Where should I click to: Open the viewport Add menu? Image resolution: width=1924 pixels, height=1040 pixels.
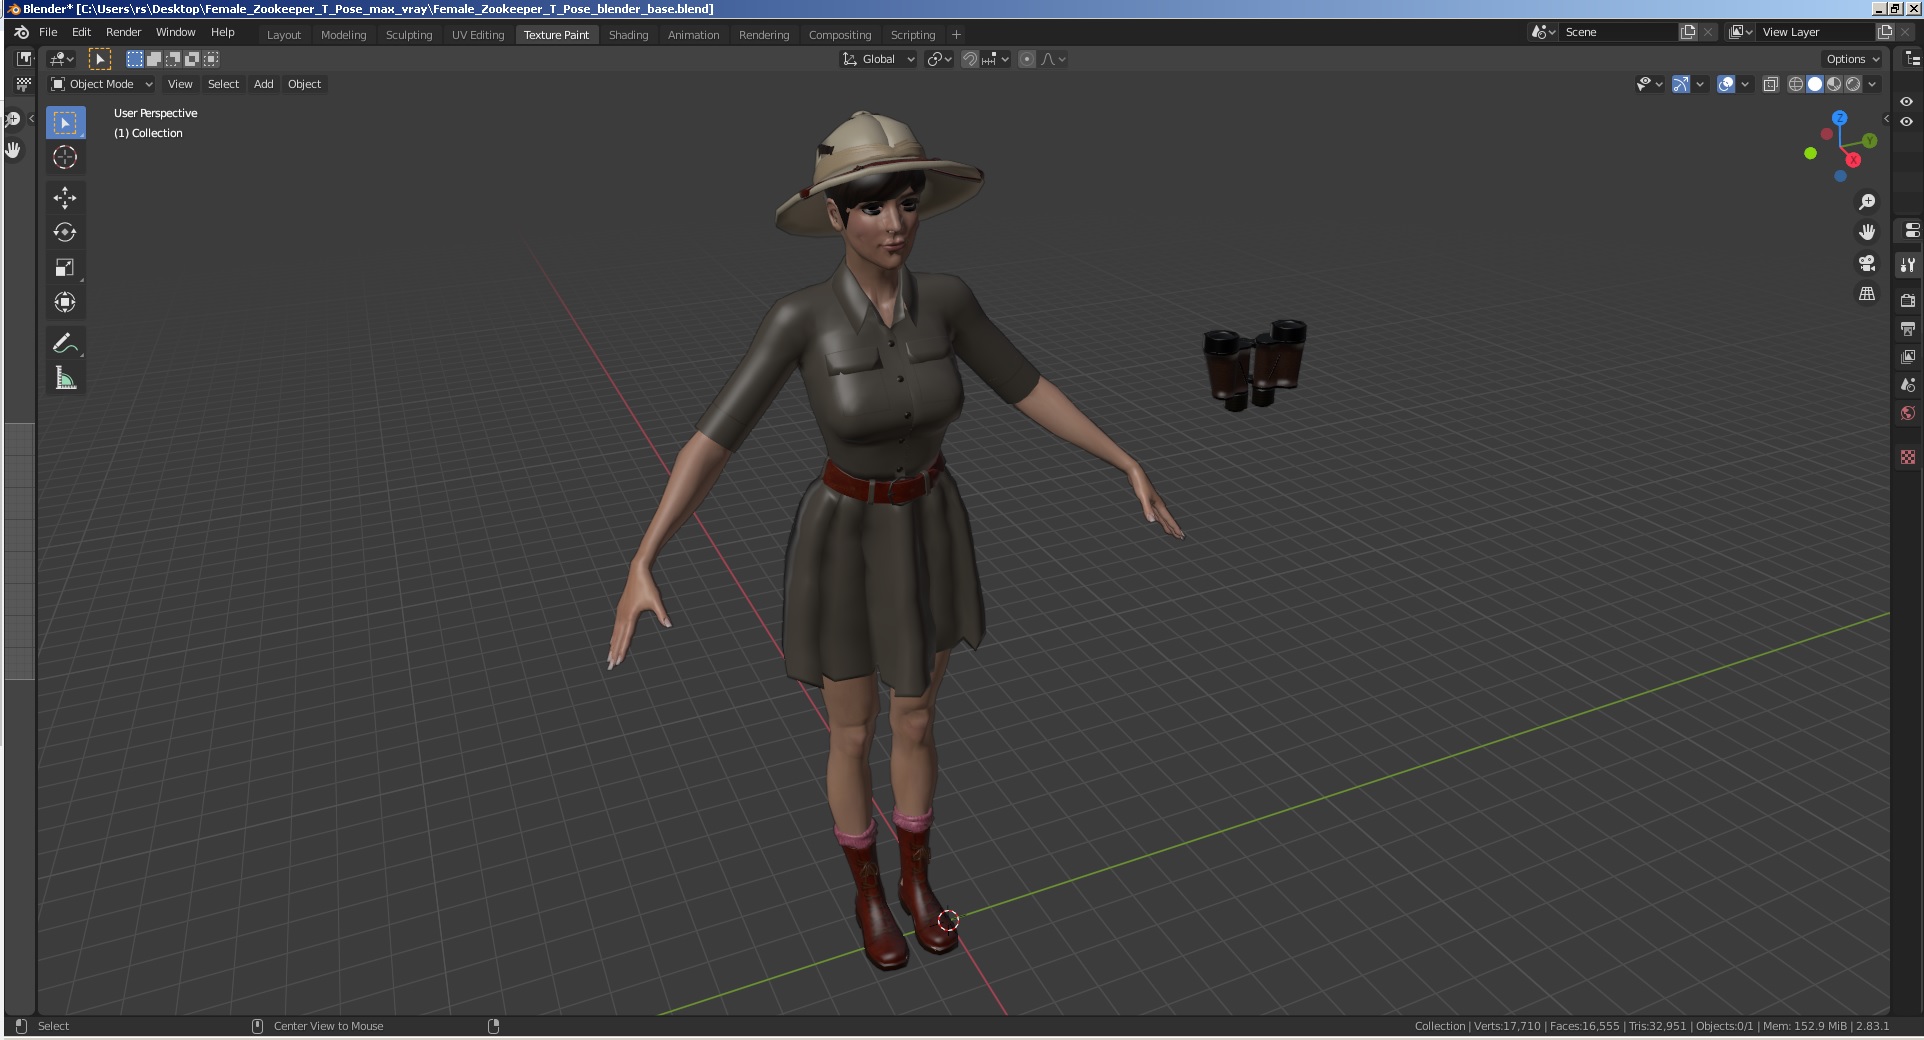point(263,84)
